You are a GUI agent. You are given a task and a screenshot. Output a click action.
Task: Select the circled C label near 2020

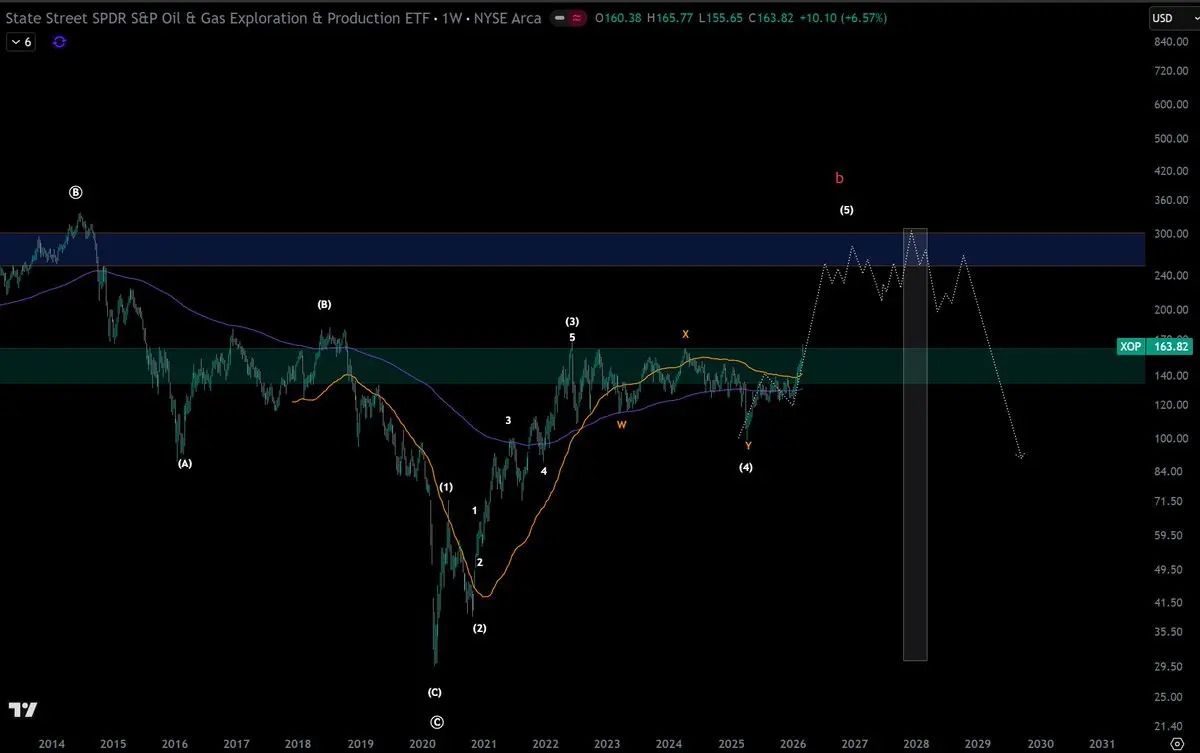click(x=436, y=722)
